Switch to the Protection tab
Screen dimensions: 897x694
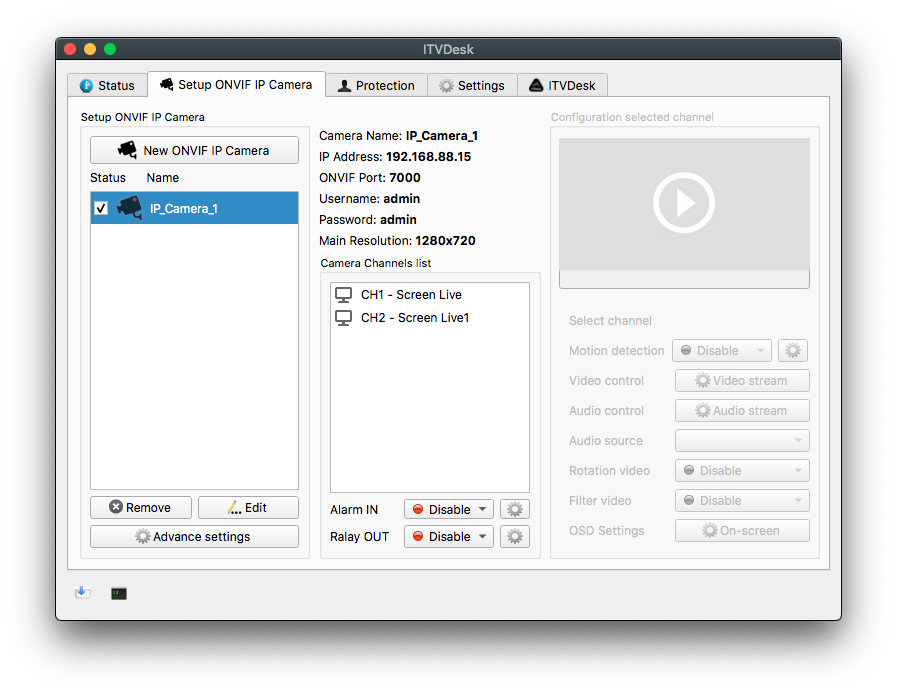coord(375,85)
